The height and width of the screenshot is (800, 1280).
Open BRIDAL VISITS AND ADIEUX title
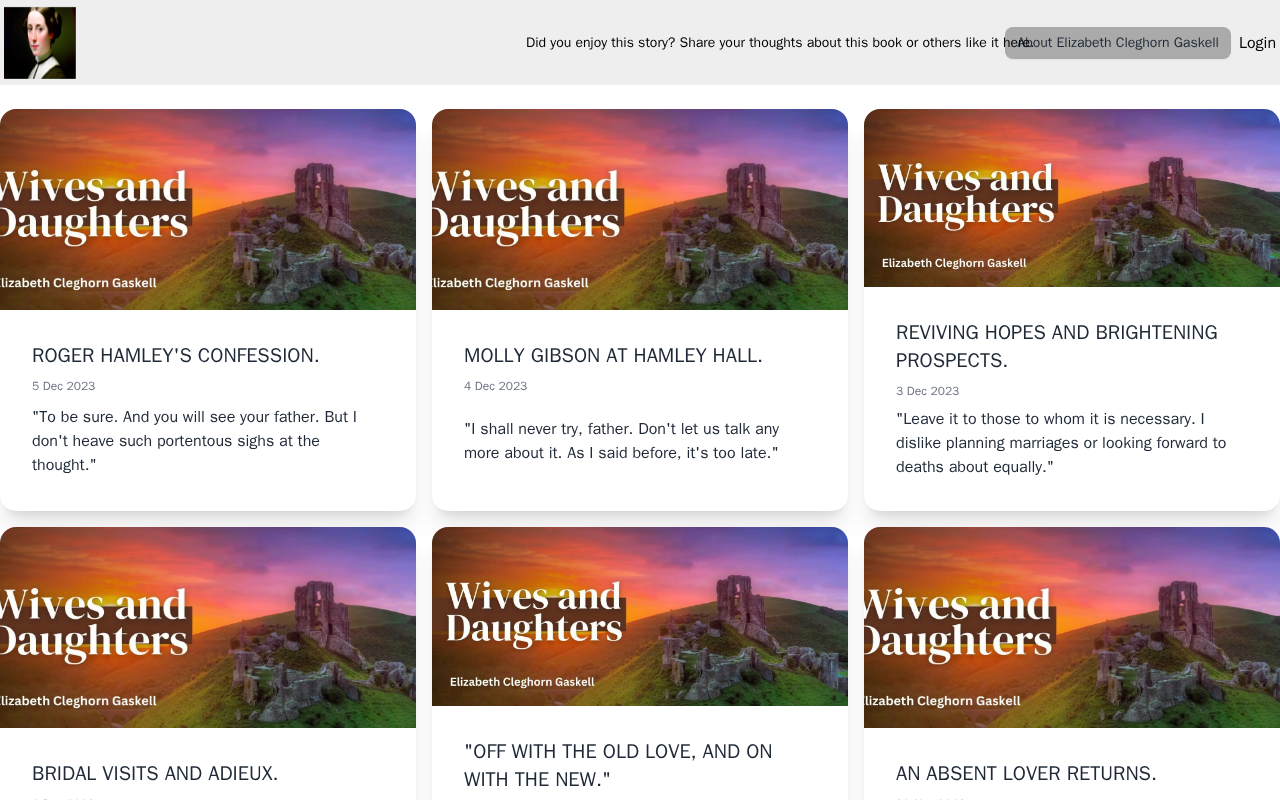pyautogui.click(x=155, y=773)
